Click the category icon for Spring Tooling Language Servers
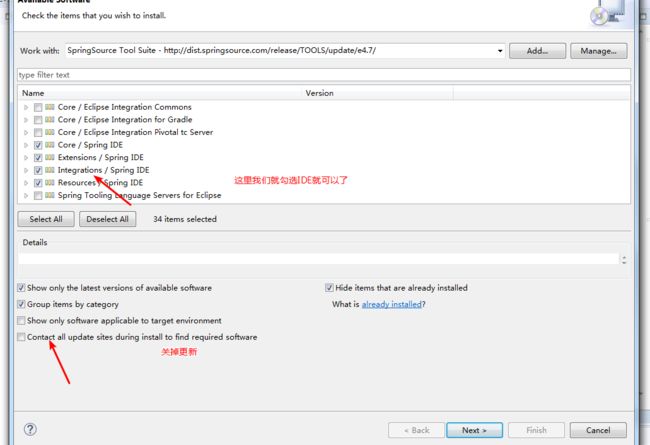Screen dimensions: 650x445 [50, 195]
